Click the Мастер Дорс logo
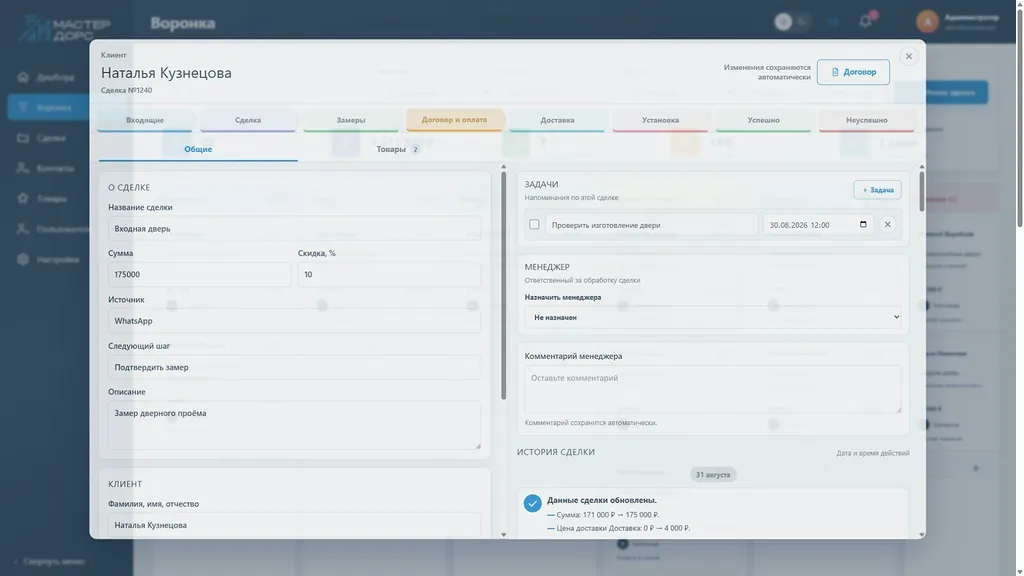Viewport: 1024px width, 576px height. coord(65,28)
